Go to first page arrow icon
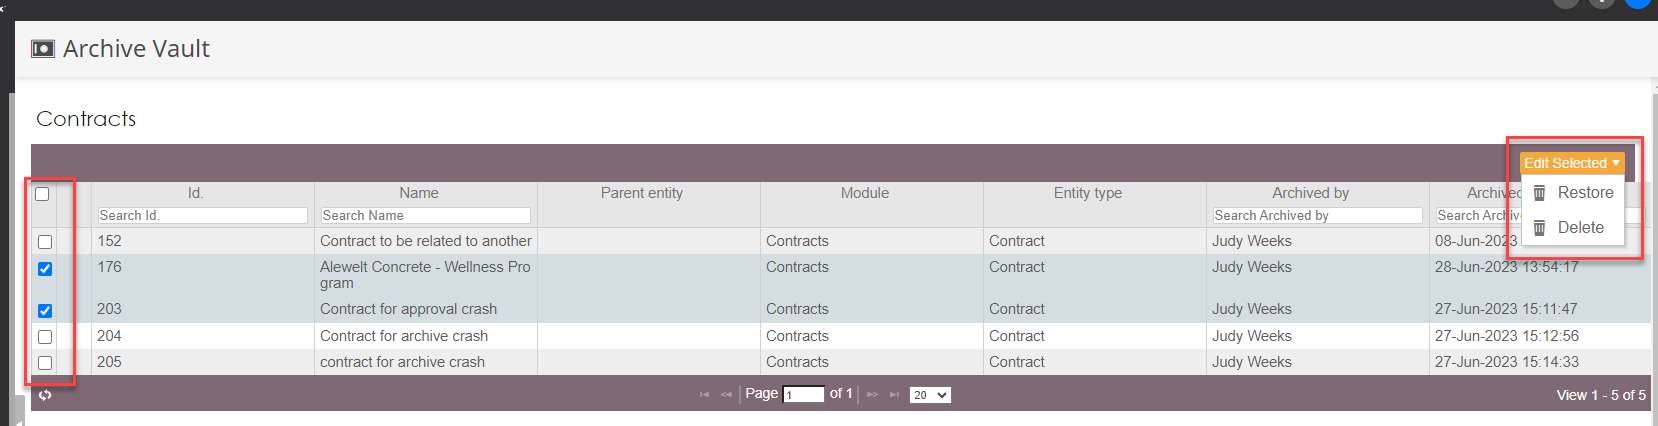 pos(704,395)
